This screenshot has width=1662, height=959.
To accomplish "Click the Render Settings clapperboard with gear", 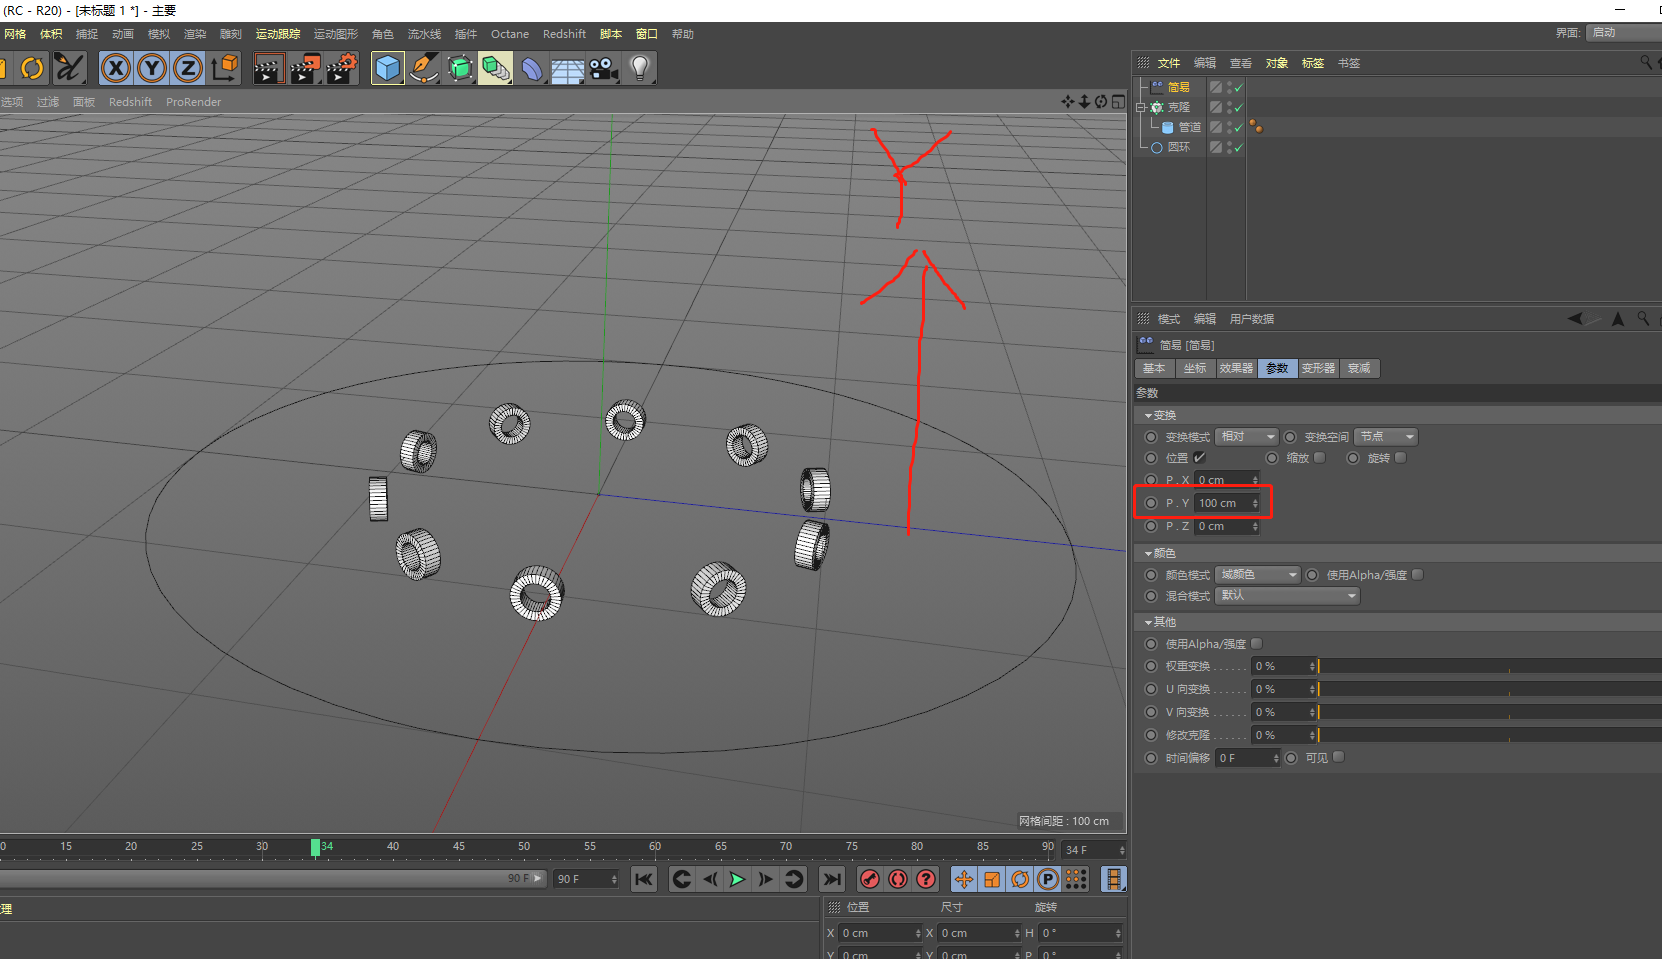I will (341, 68).
